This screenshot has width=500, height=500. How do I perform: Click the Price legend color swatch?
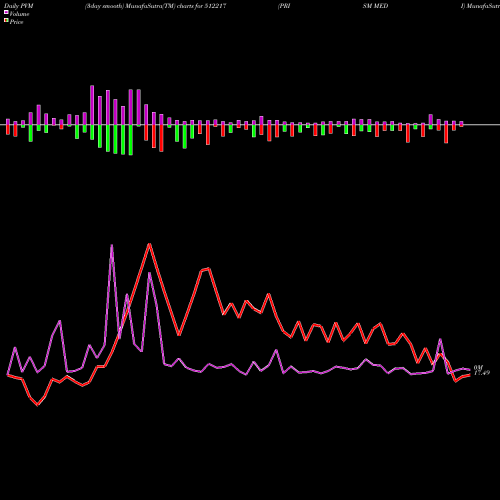click(6, 21)
